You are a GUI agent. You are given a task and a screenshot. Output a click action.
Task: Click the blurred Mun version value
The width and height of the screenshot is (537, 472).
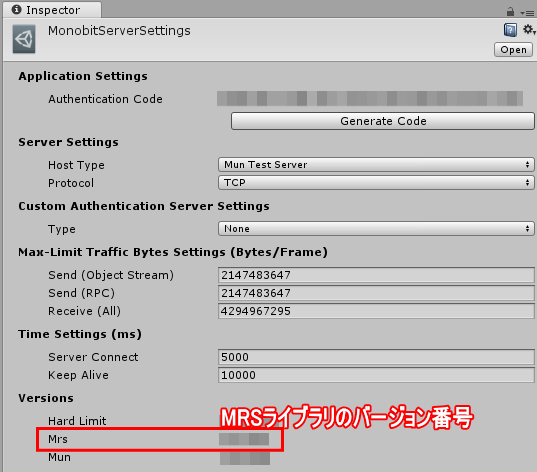point(245,458)
